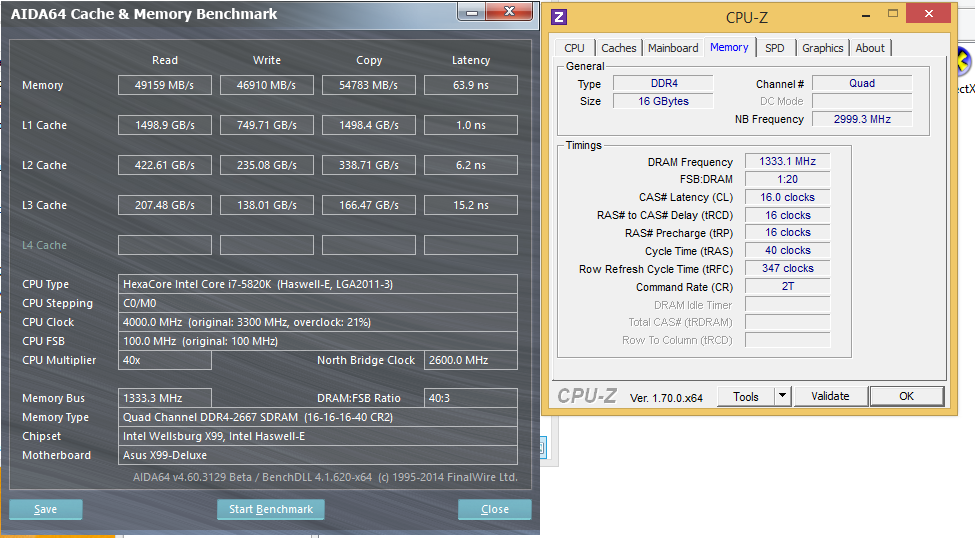Click the Type value DDR4 in CPU-Z
The height and width of the screenshot is (538, 975).
pos(663,83)
